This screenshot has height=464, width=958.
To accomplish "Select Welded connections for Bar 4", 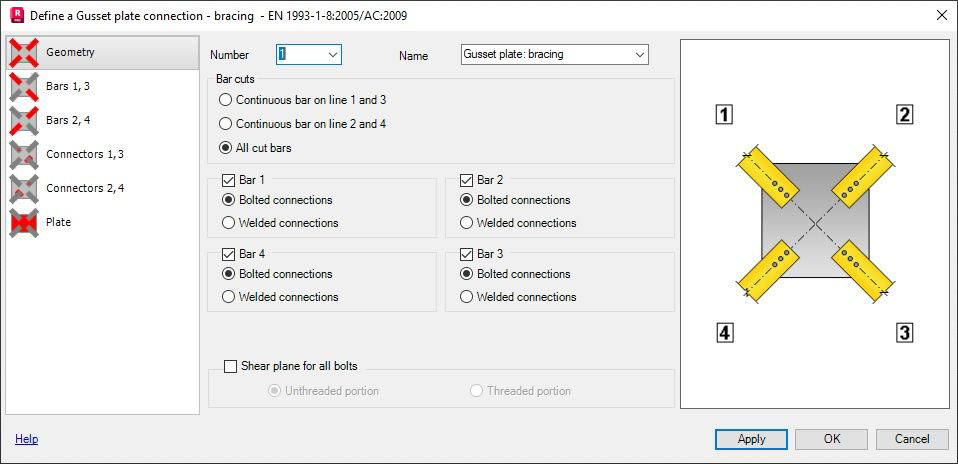I will coord(229,297).
